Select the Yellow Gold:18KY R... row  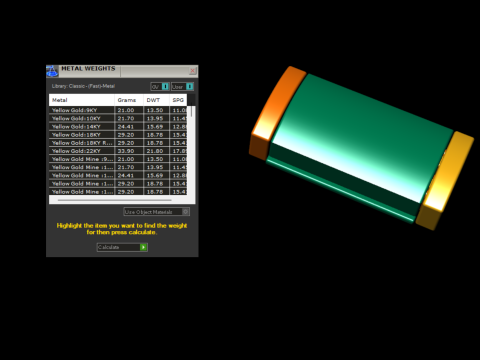click(118, 143)
